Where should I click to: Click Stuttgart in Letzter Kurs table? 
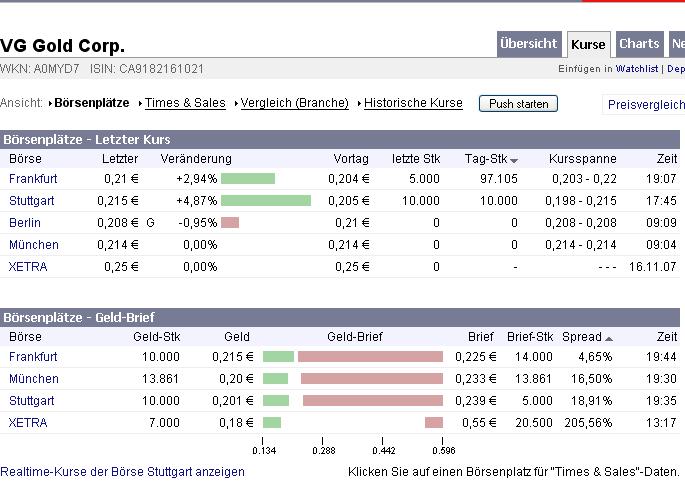point(31,201)
